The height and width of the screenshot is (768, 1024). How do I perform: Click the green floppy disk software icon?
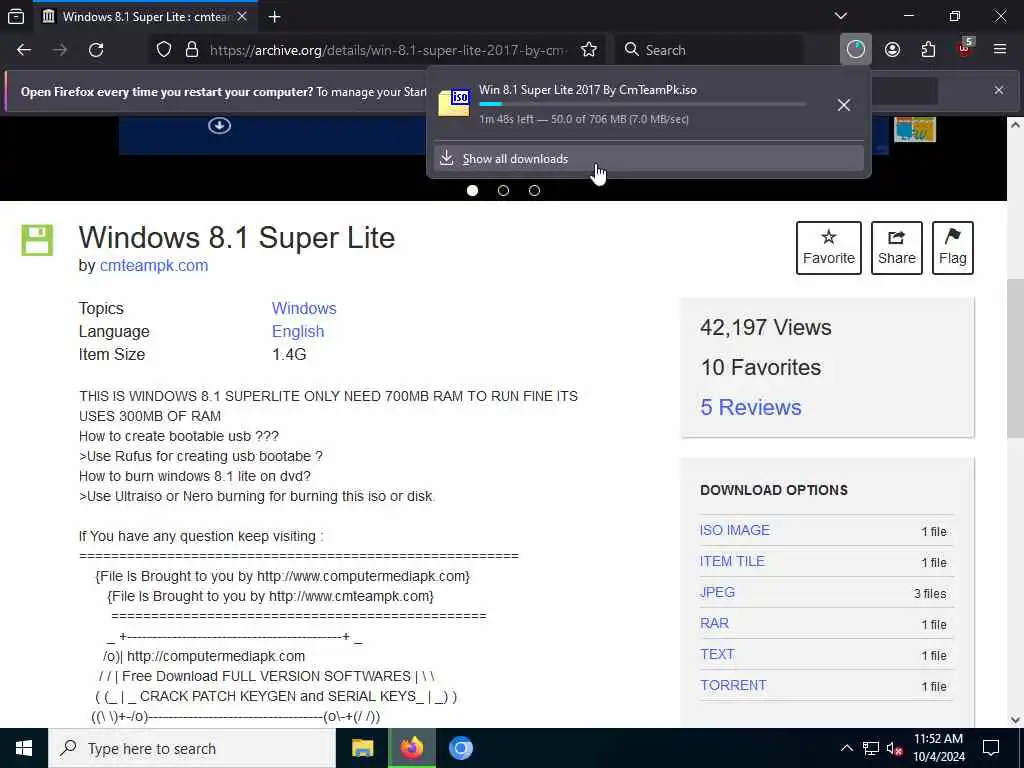tap(37, 240)
